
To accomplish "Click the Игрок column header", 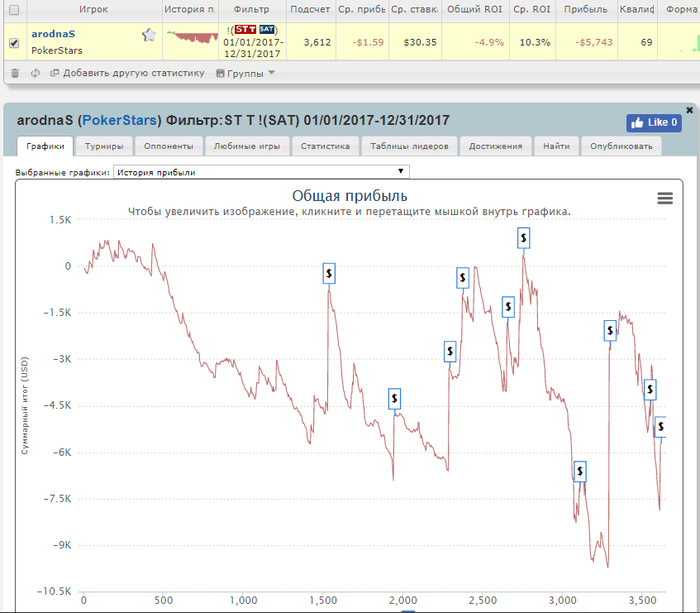I will 93,9.
